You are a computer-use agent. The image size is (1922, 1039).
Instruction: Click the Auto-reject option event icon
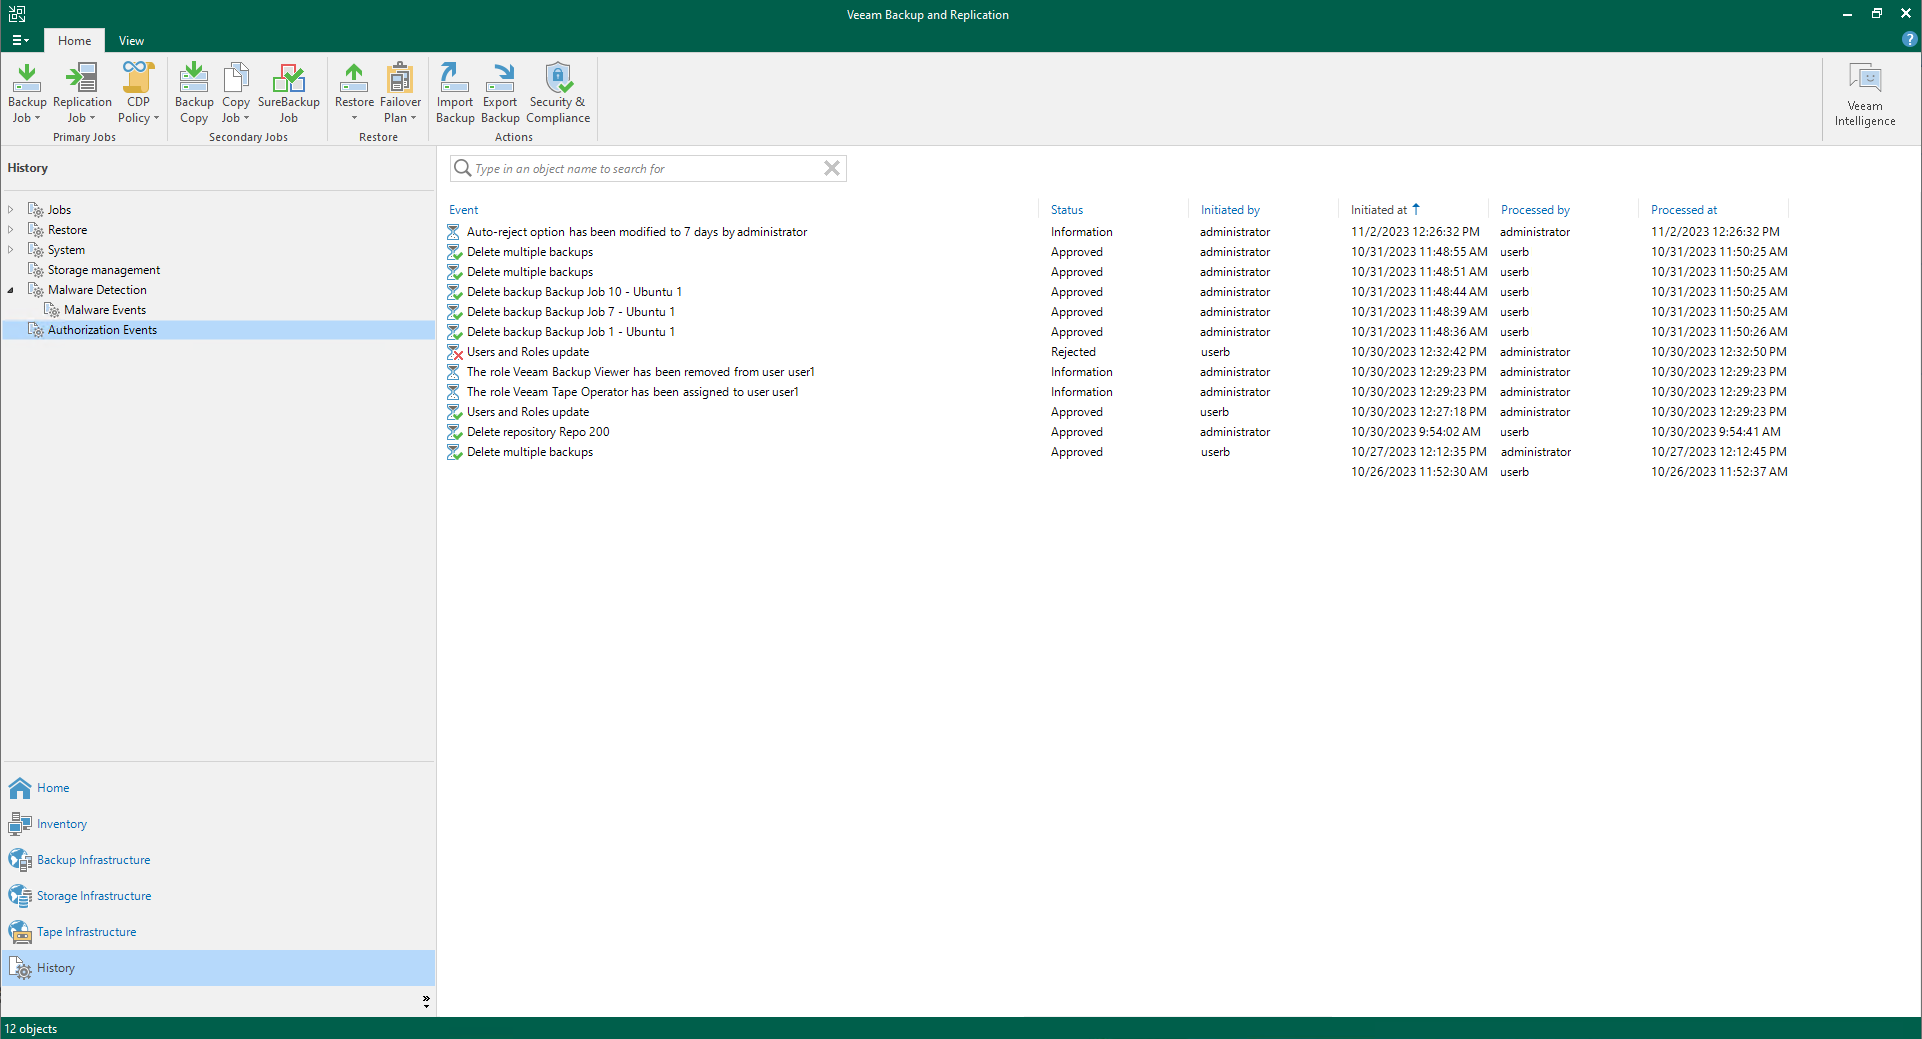pyautogui.click(x=454, y=232)
